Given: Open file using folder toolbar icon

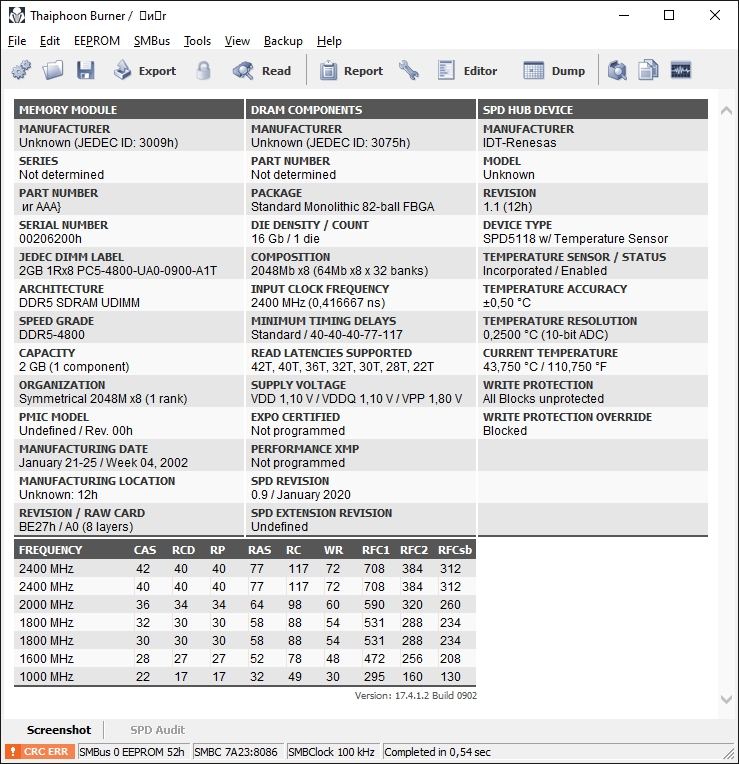Looking at the screenshot, I should click(x=53, y=70).
